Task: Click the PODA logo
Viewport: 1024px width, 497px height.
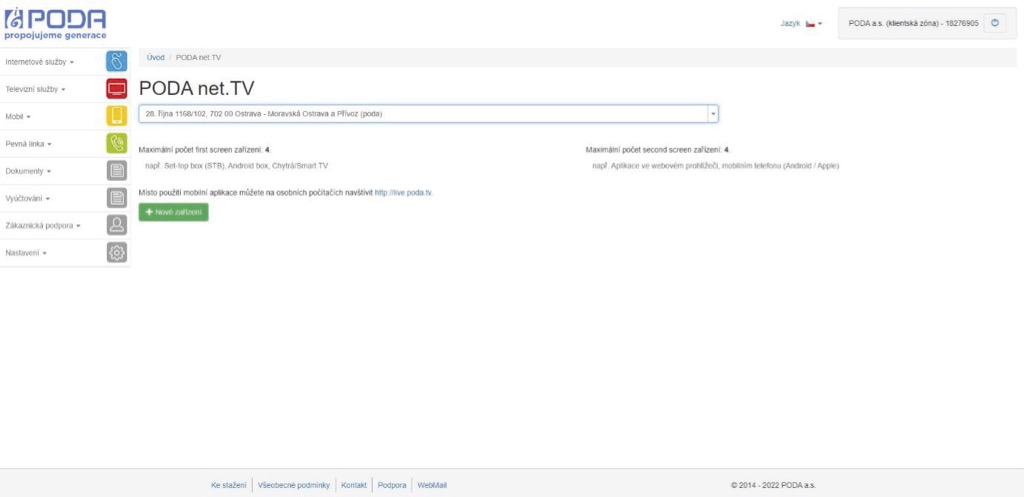Action: click(x=56, y=24)
